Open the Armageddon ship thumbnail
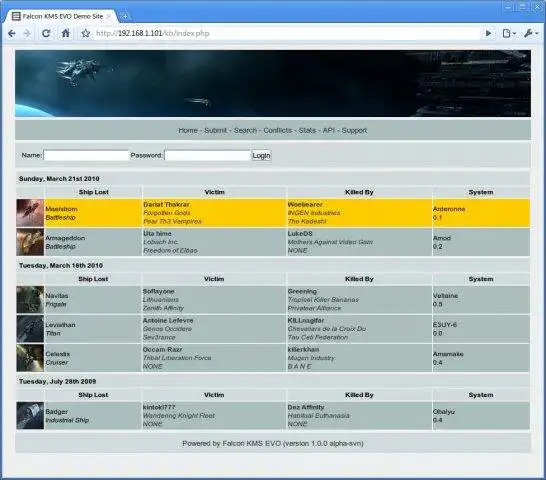This screenshot has width=546, height=480. [30, 242]
